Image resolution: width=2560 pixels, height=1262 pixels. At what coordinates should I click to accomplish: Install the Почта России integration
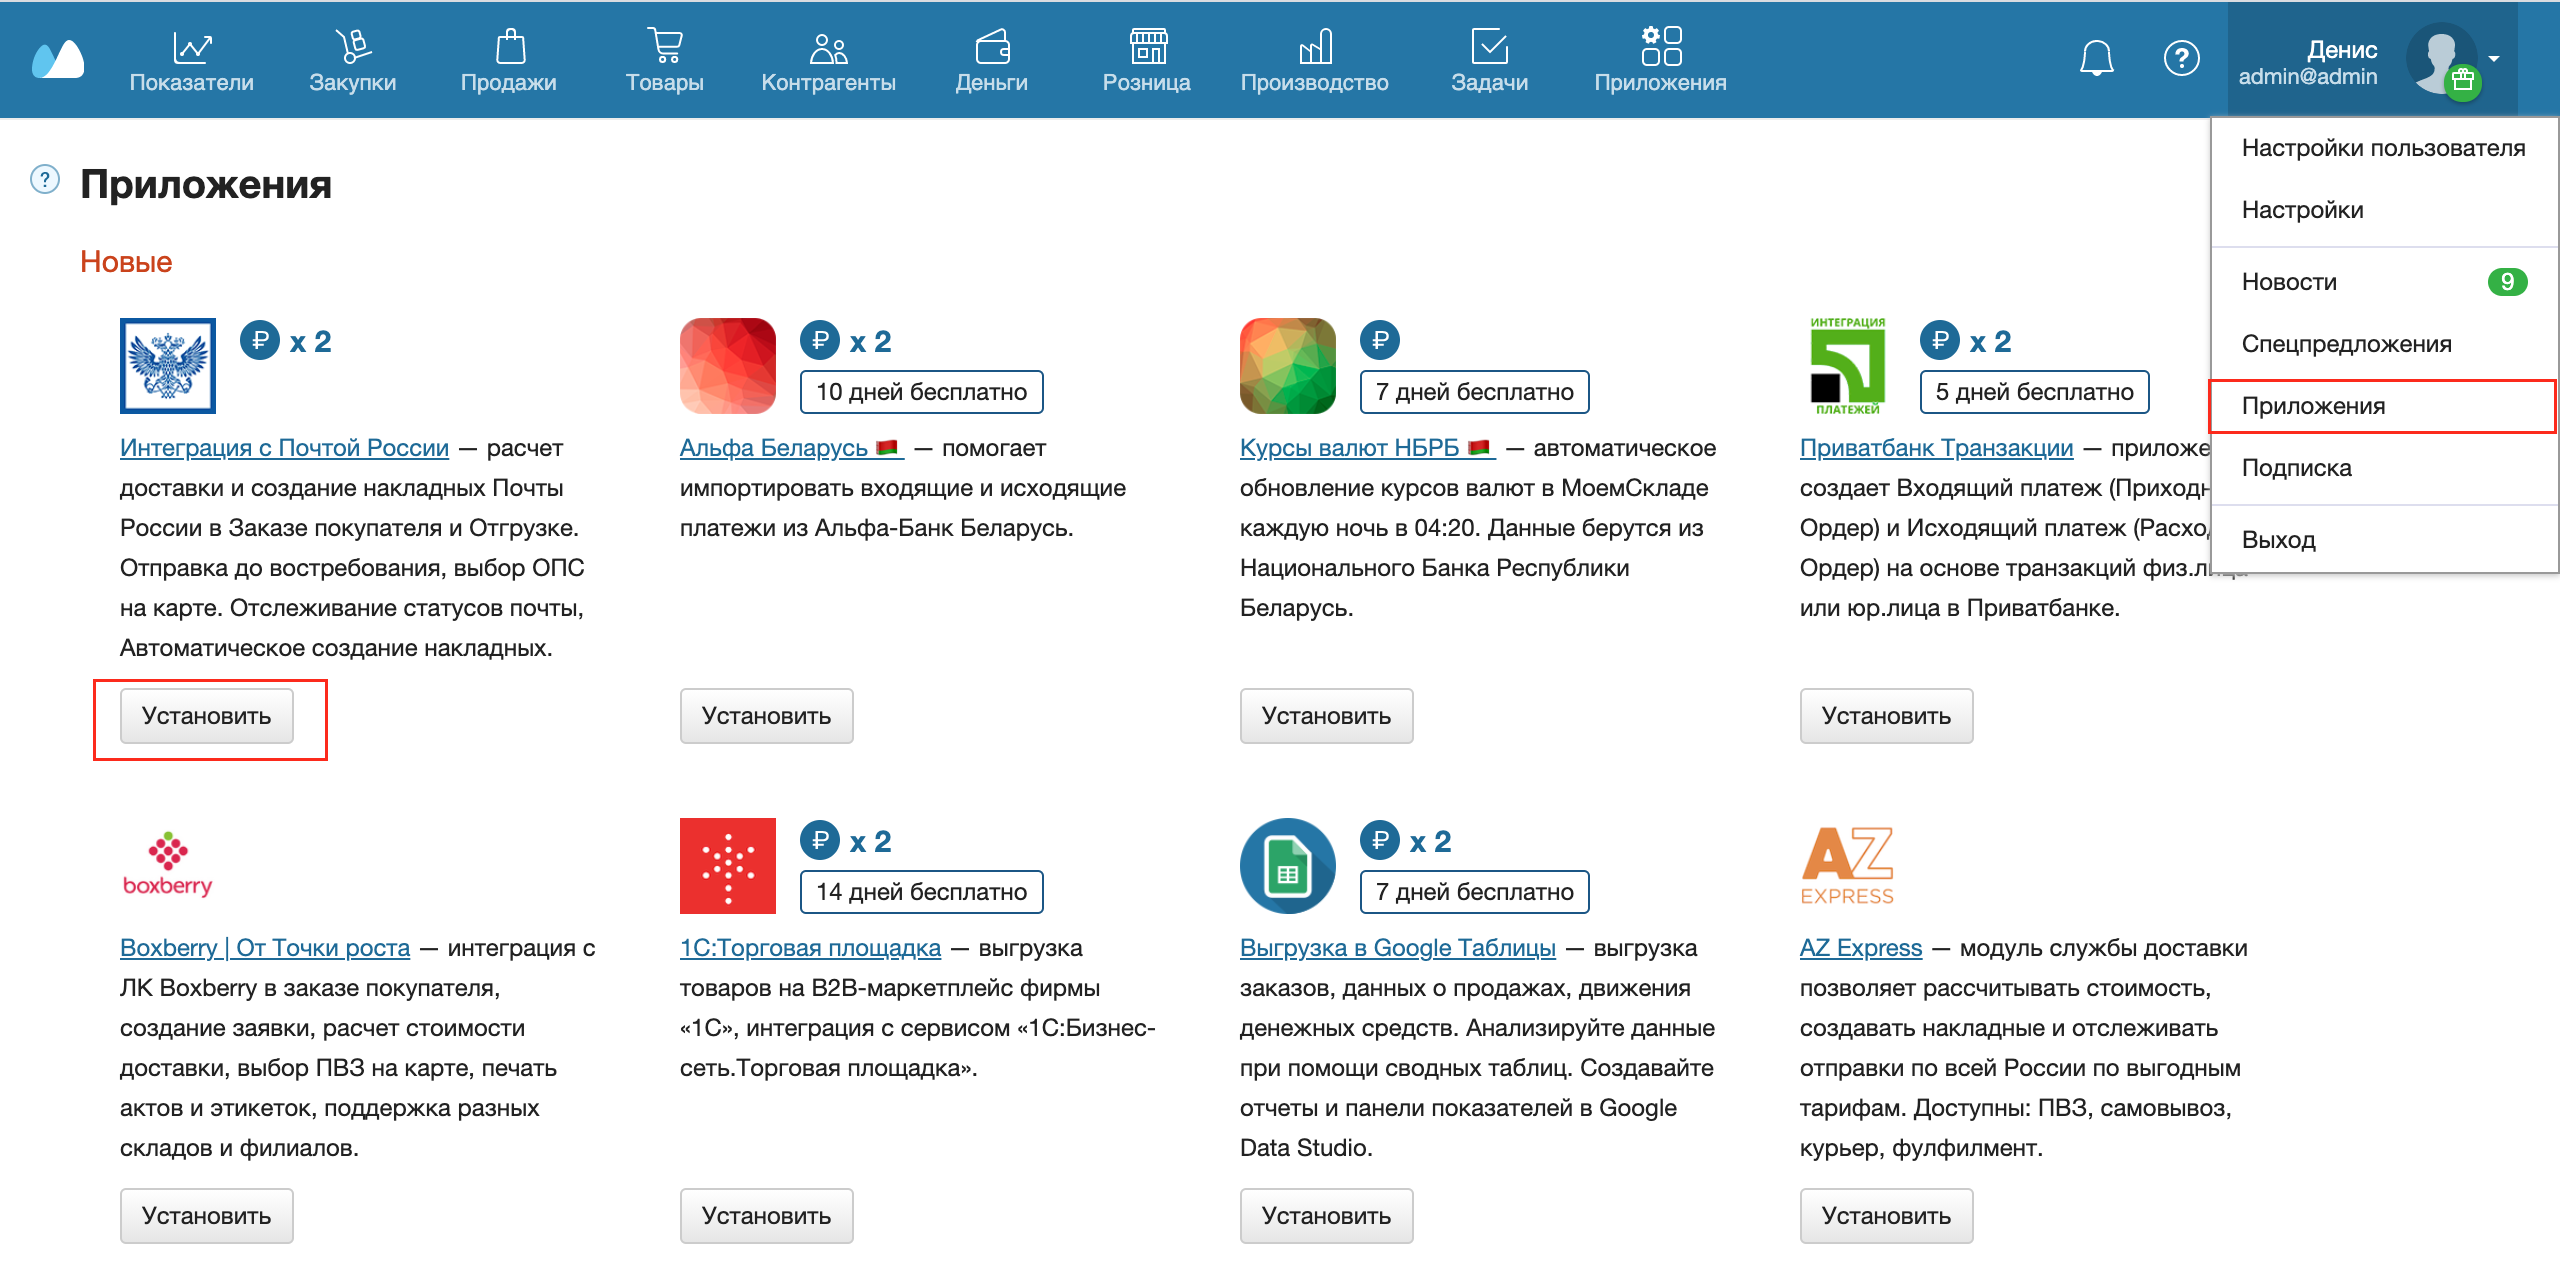coord(207,716)
